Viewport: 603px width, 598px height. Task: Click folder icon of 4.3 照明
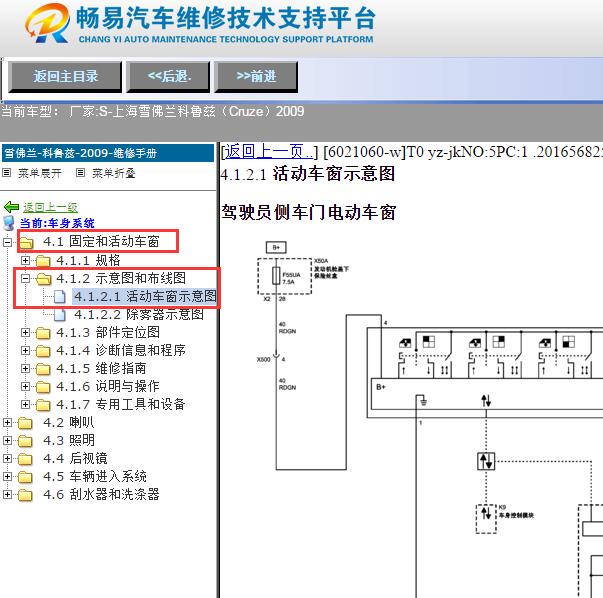25,441
